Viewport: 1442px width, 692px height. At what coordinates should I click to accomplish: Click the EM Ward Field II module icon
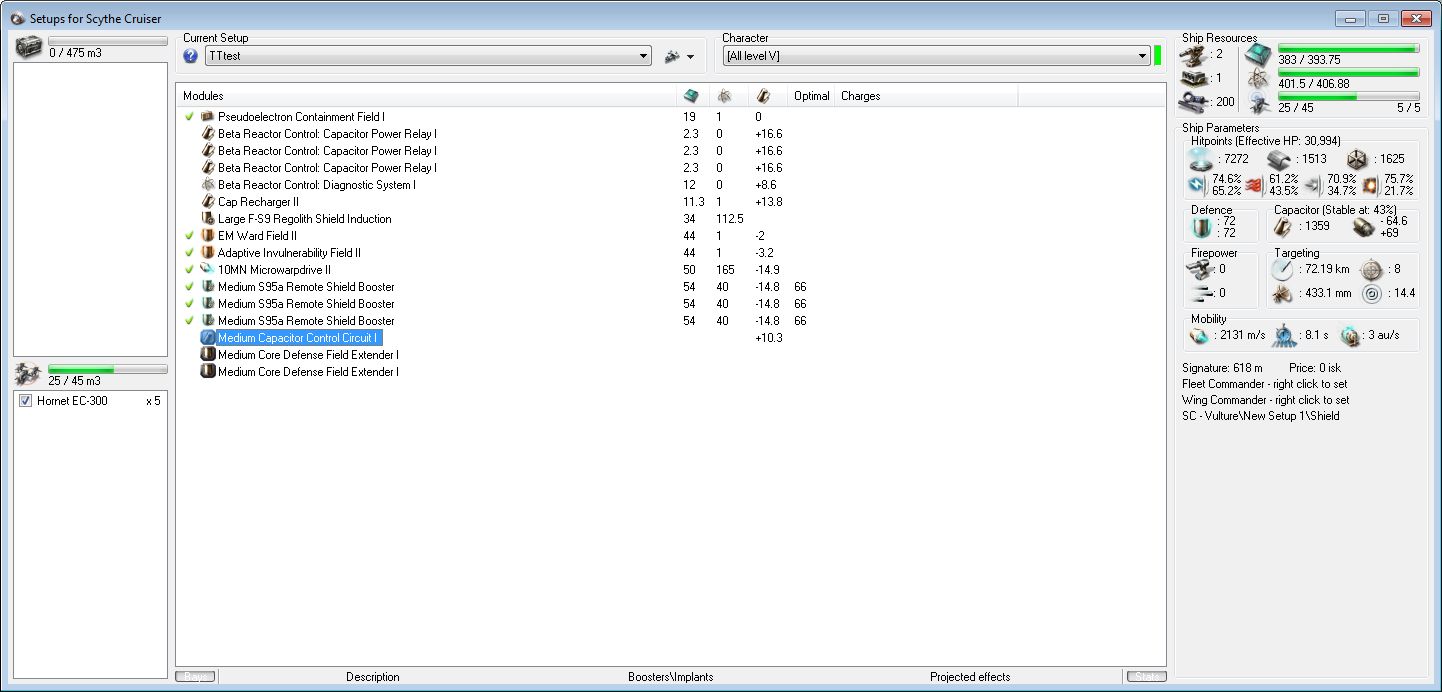[x=208, y=236]
